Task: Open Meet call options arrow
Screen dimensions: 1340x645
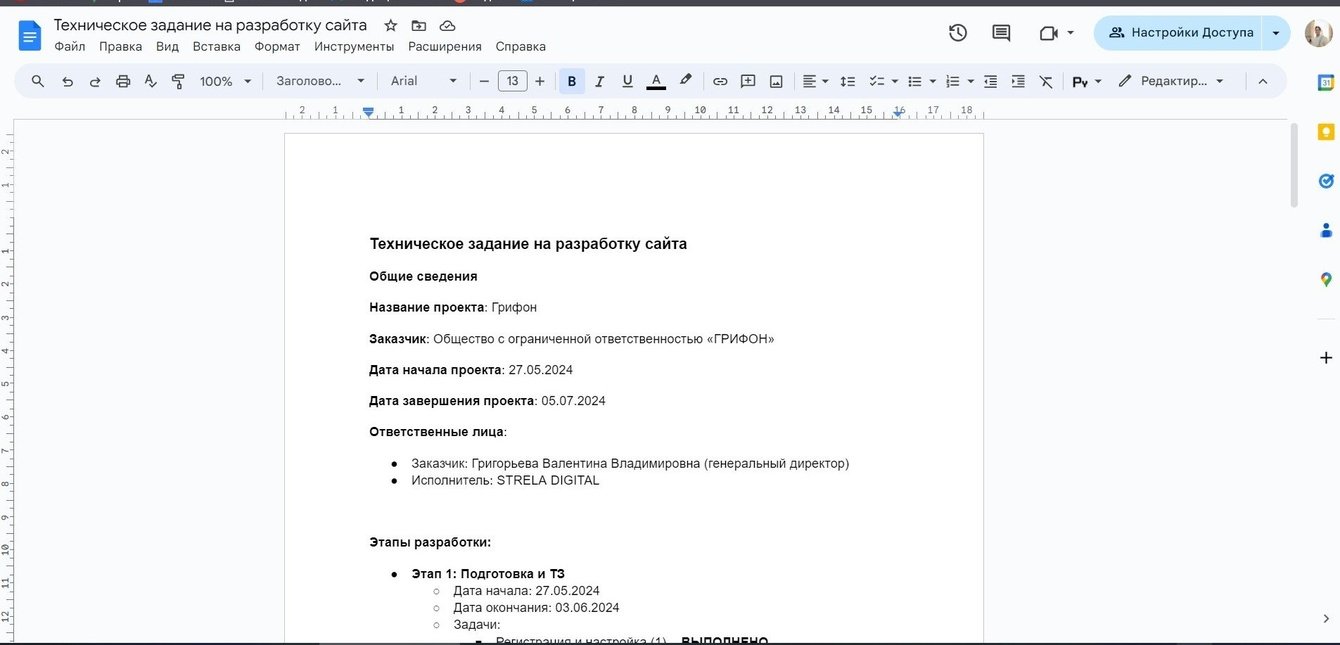Action: pos(1071,33)
